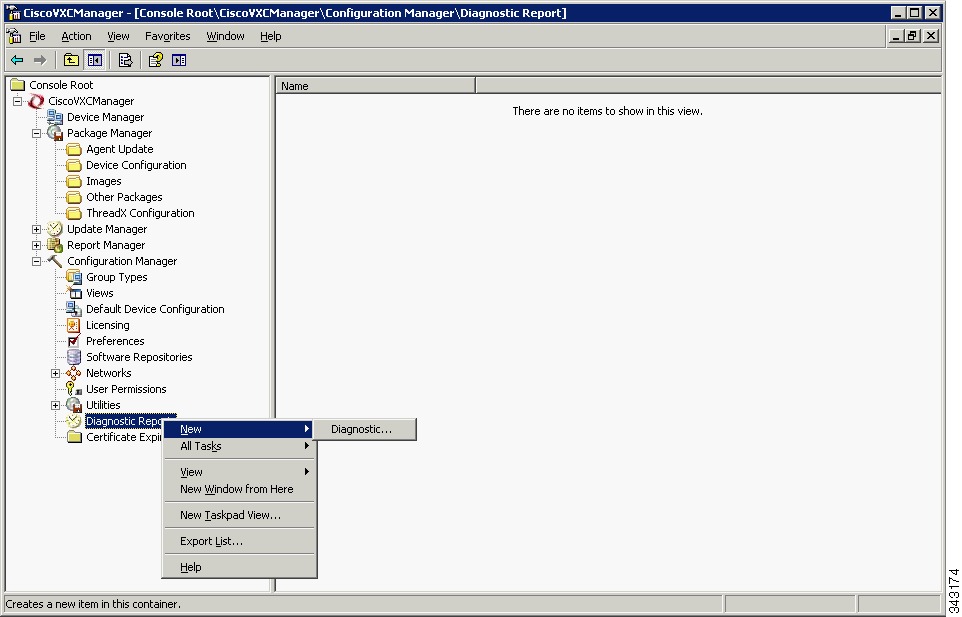Select the Software Repositories tree label
The height and width of the screenshot is (617, 962).
pyautogui.click(x=139, y=357)
